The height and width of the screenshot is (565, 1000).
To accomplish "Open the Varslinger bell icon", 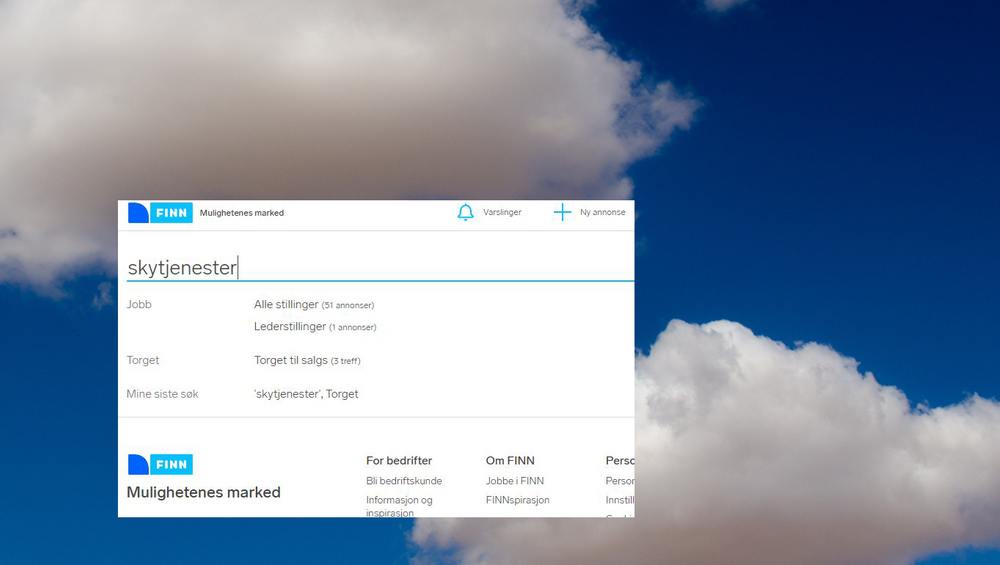I will pyautogui.click(x=466, y=212).
